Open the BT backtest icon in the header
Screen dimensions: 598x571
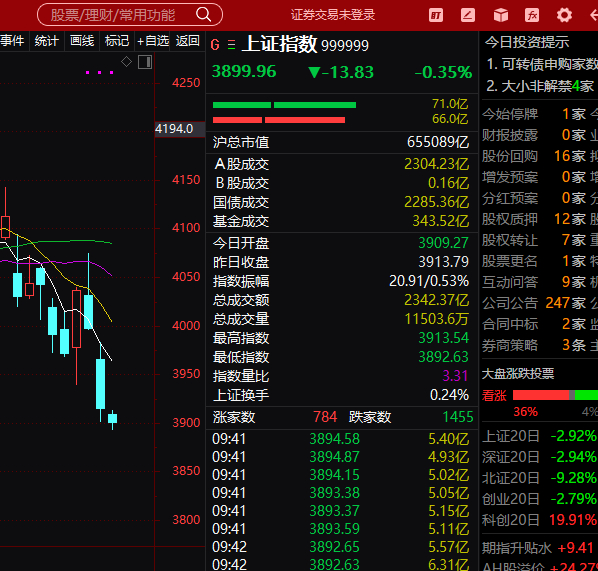(436, 15)
